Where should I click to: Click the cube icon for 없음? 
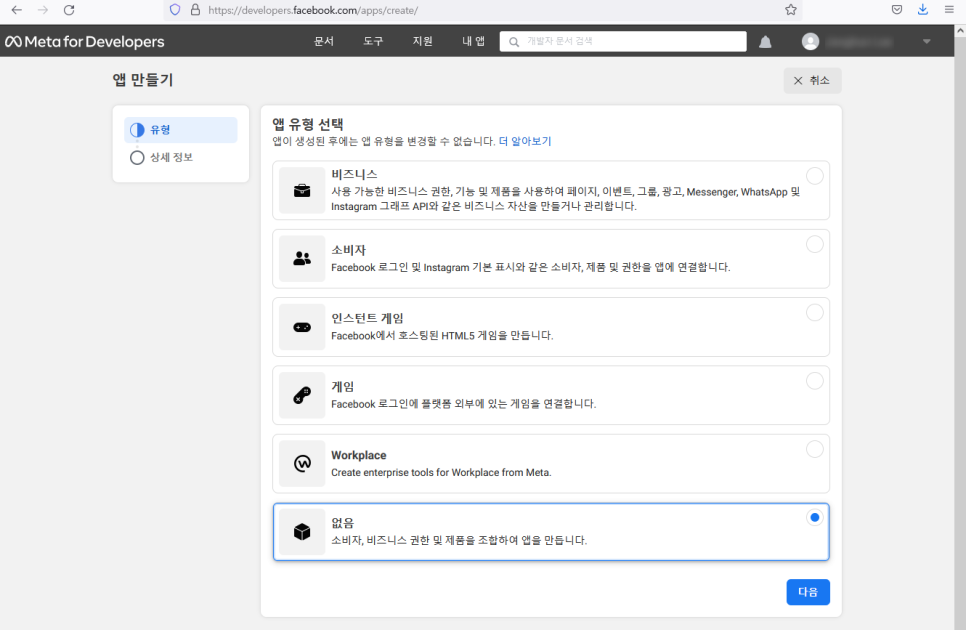302,532
